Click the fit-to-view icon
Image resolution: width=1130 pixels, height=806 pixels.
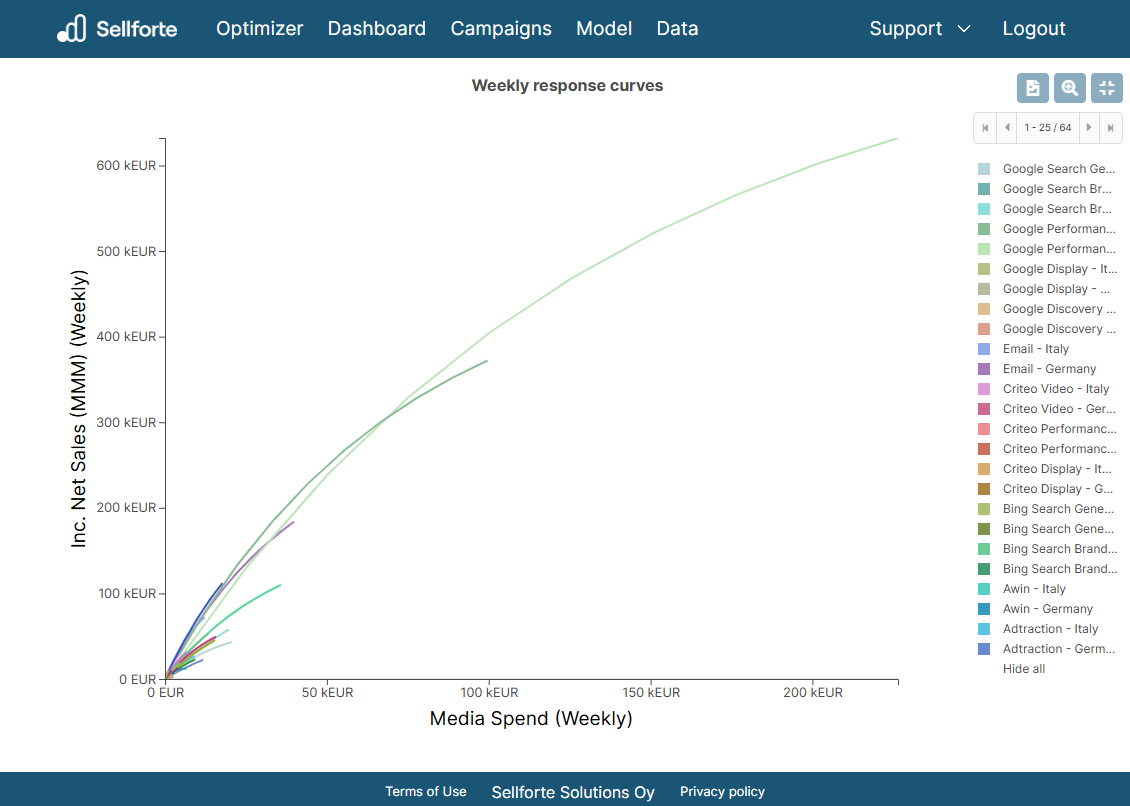[1107, 88]
